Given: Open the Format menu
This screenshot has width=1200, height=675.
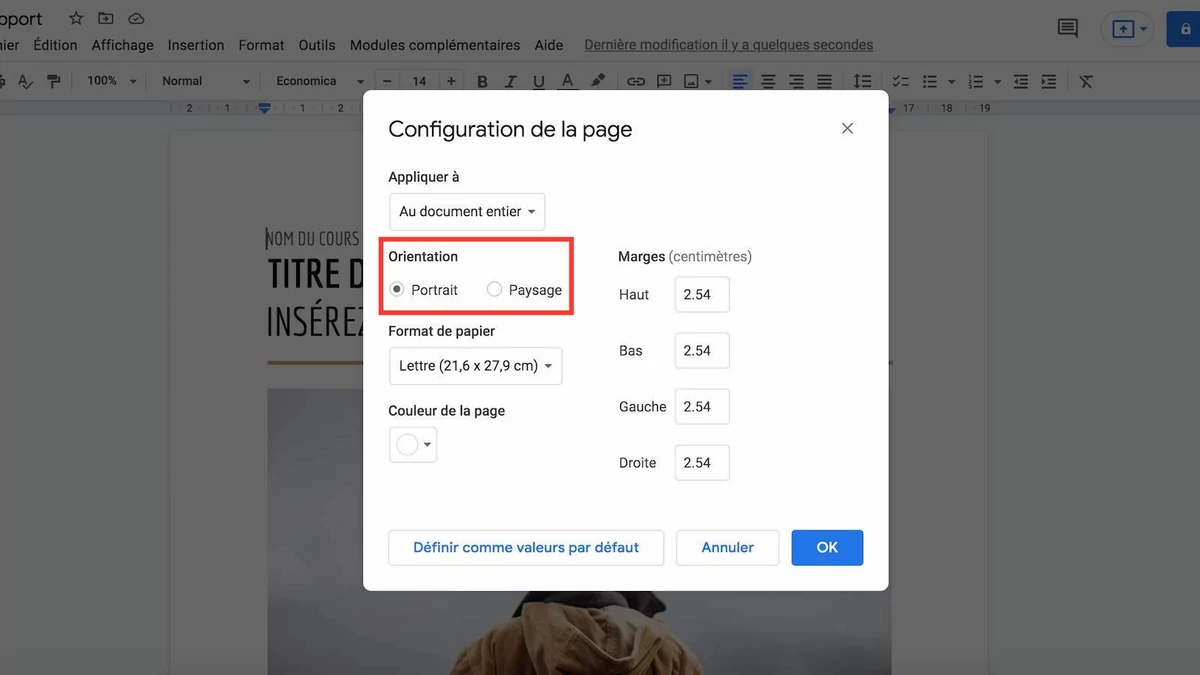Looking at the screenshot, I should point(261,45).
